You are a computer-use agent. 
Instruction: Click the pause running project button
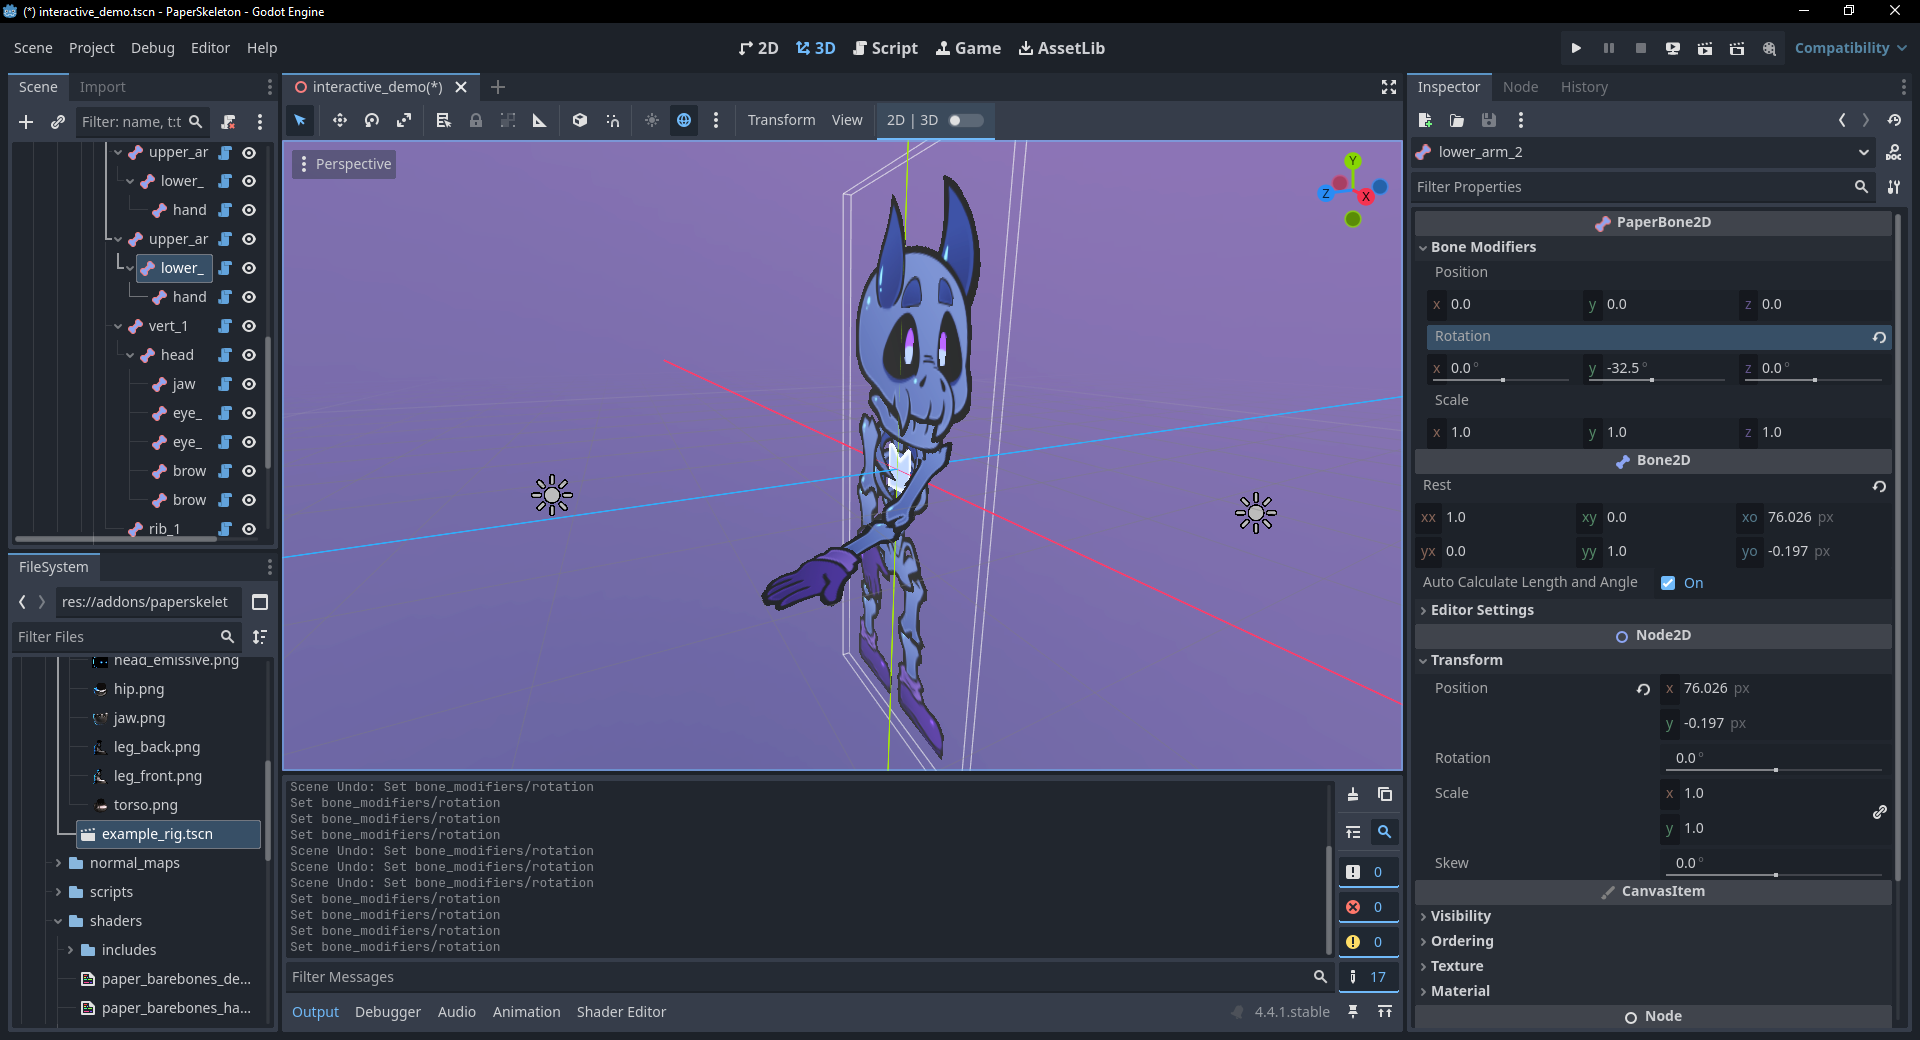[x=1609, y=48]
